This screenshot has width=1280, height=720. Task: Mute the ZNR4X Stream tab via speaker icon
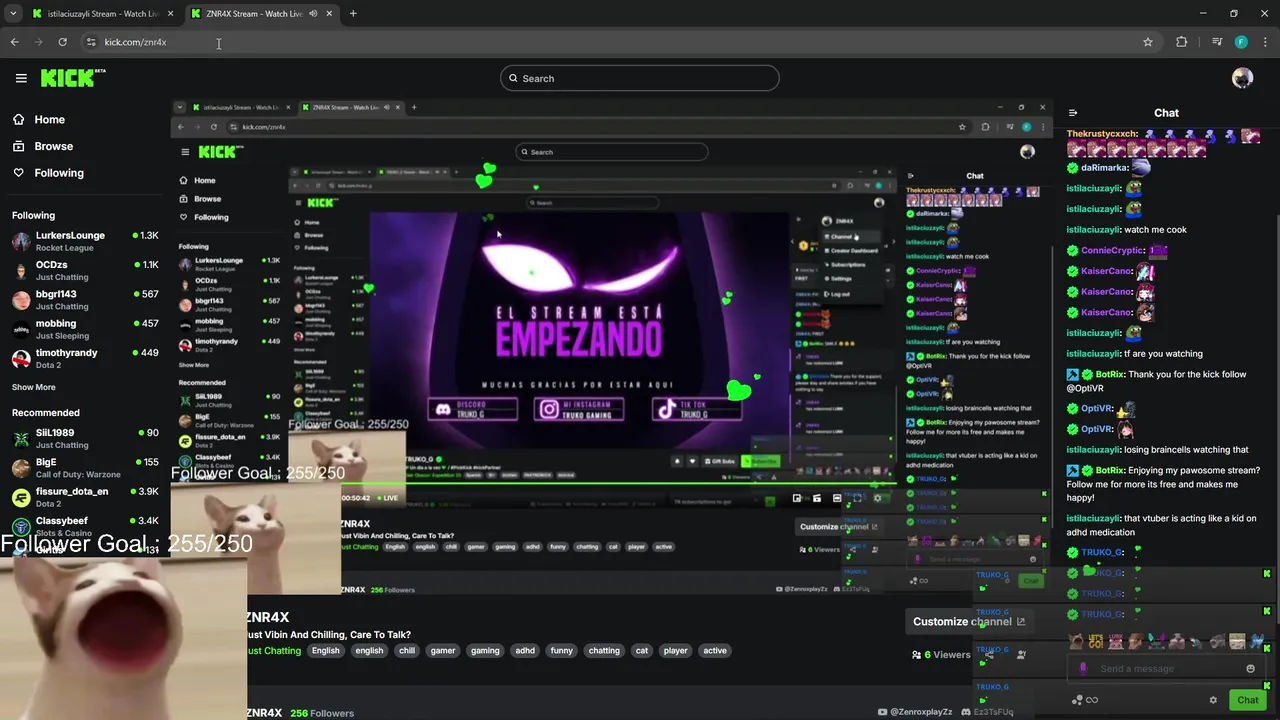(x=313, y=14)
